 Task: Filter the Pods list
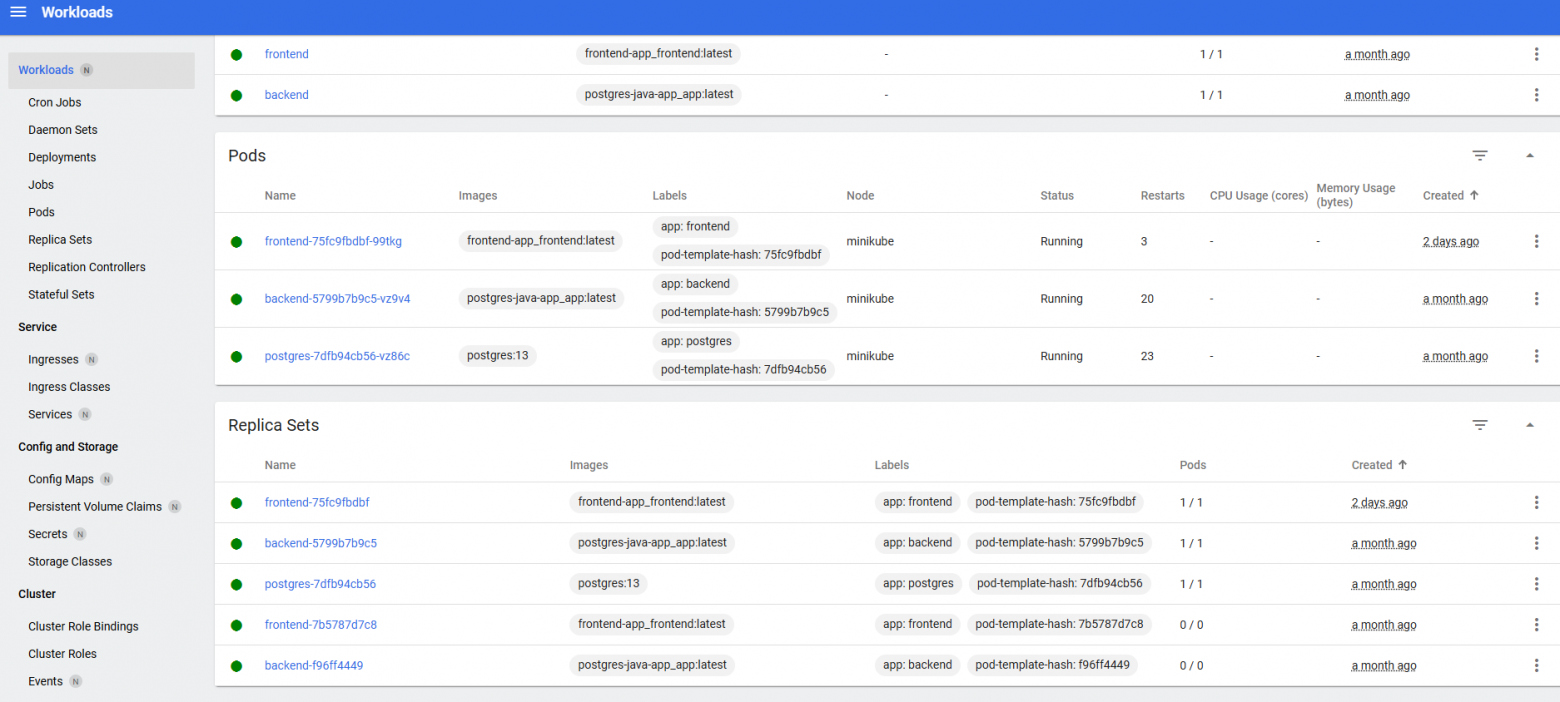click(1480, 156)
